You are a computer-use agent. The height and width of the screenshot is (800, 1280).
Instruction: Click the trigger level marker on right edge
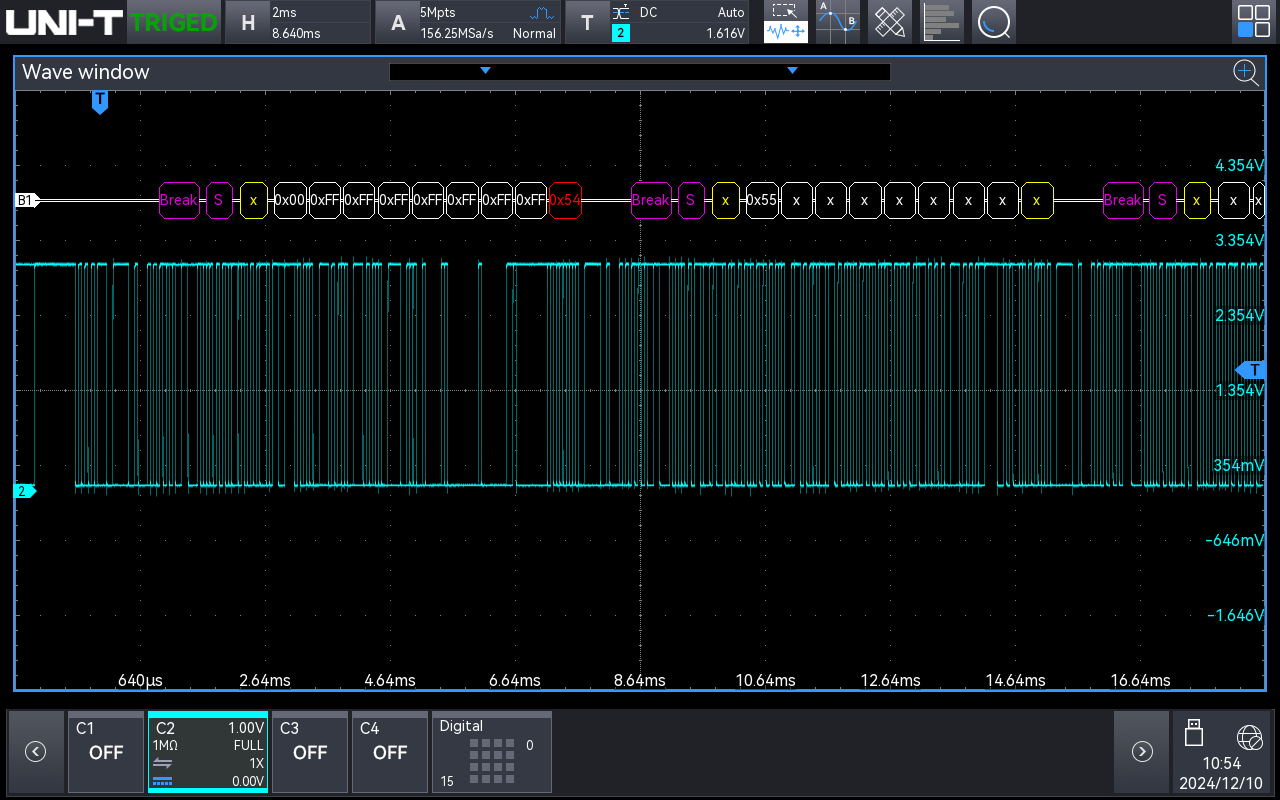1254,370
